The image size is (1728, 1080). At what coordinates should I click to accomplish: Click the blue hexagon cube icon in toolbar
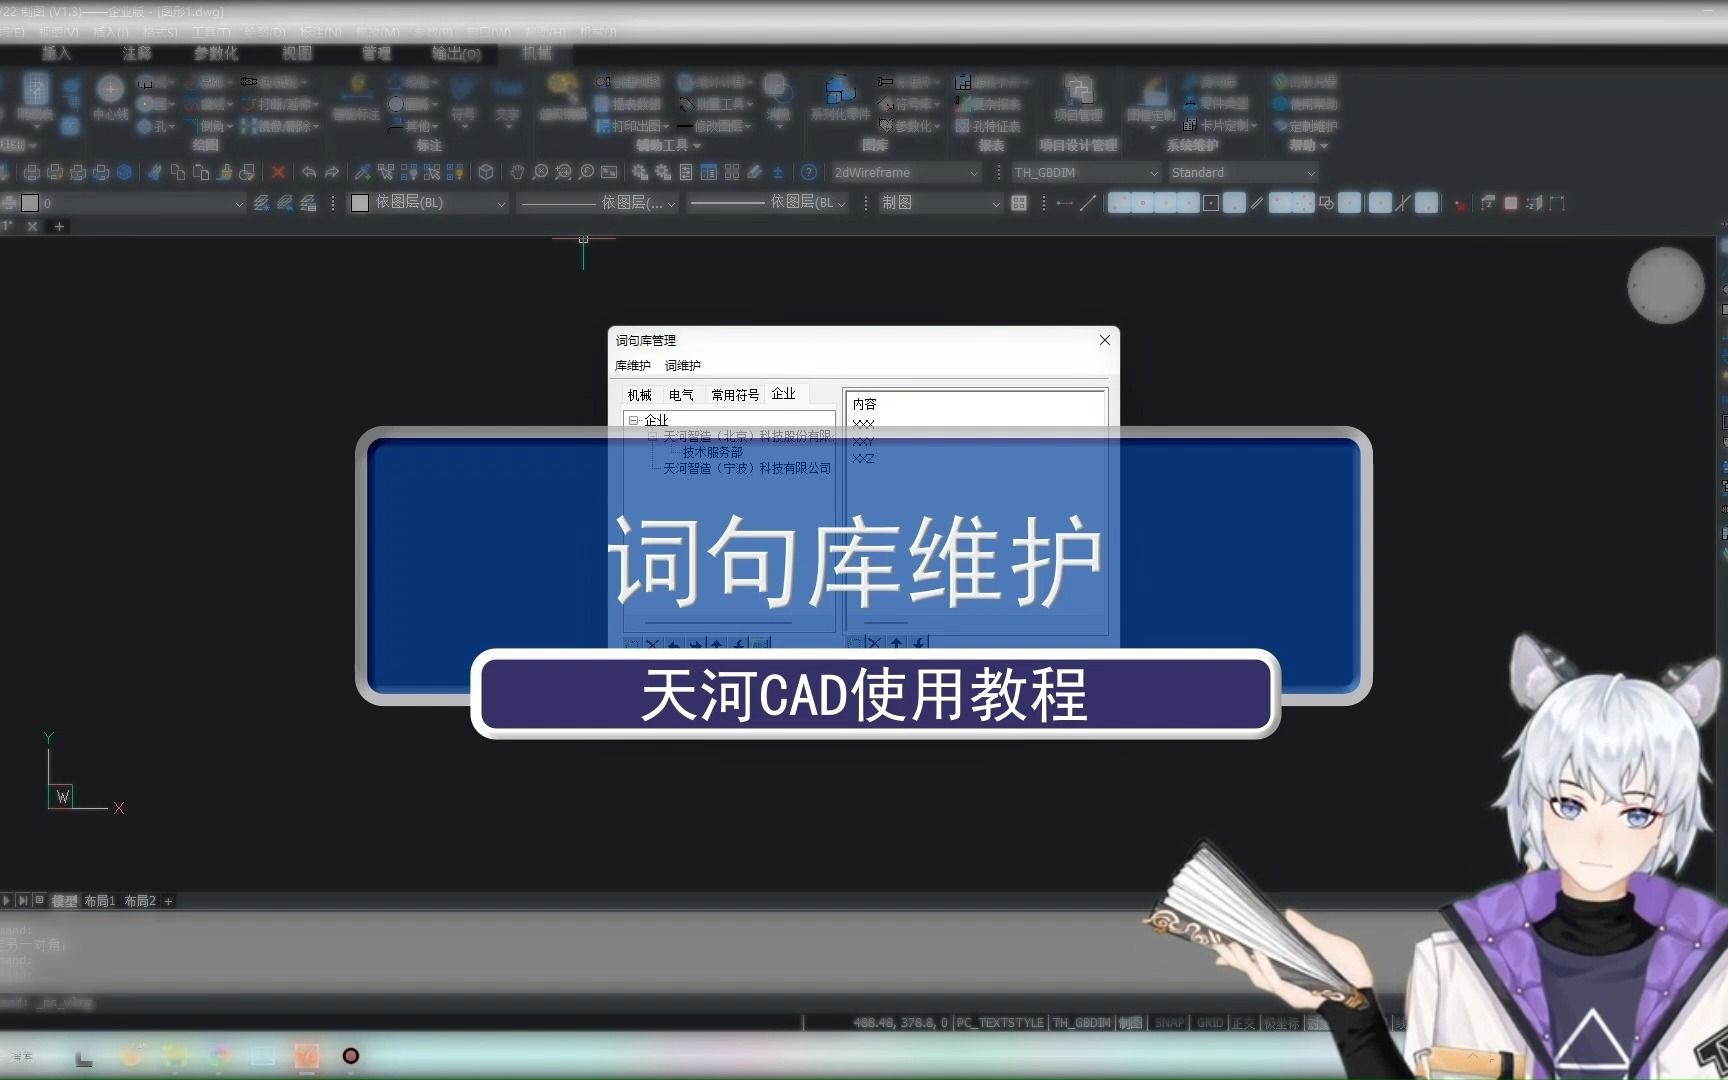(x=124, y=172)
